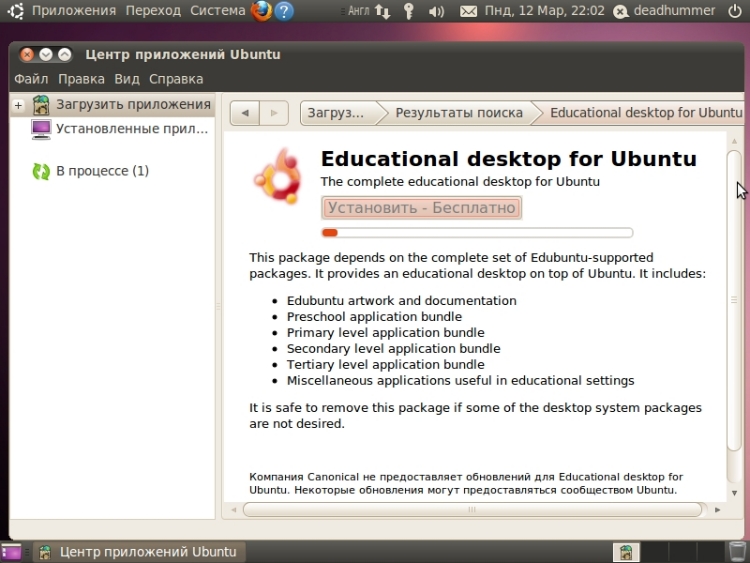The height and width of the screenshot is (563, 750).
Task: Click the network connection indicator icon
Action: click(x=383, y=11)
